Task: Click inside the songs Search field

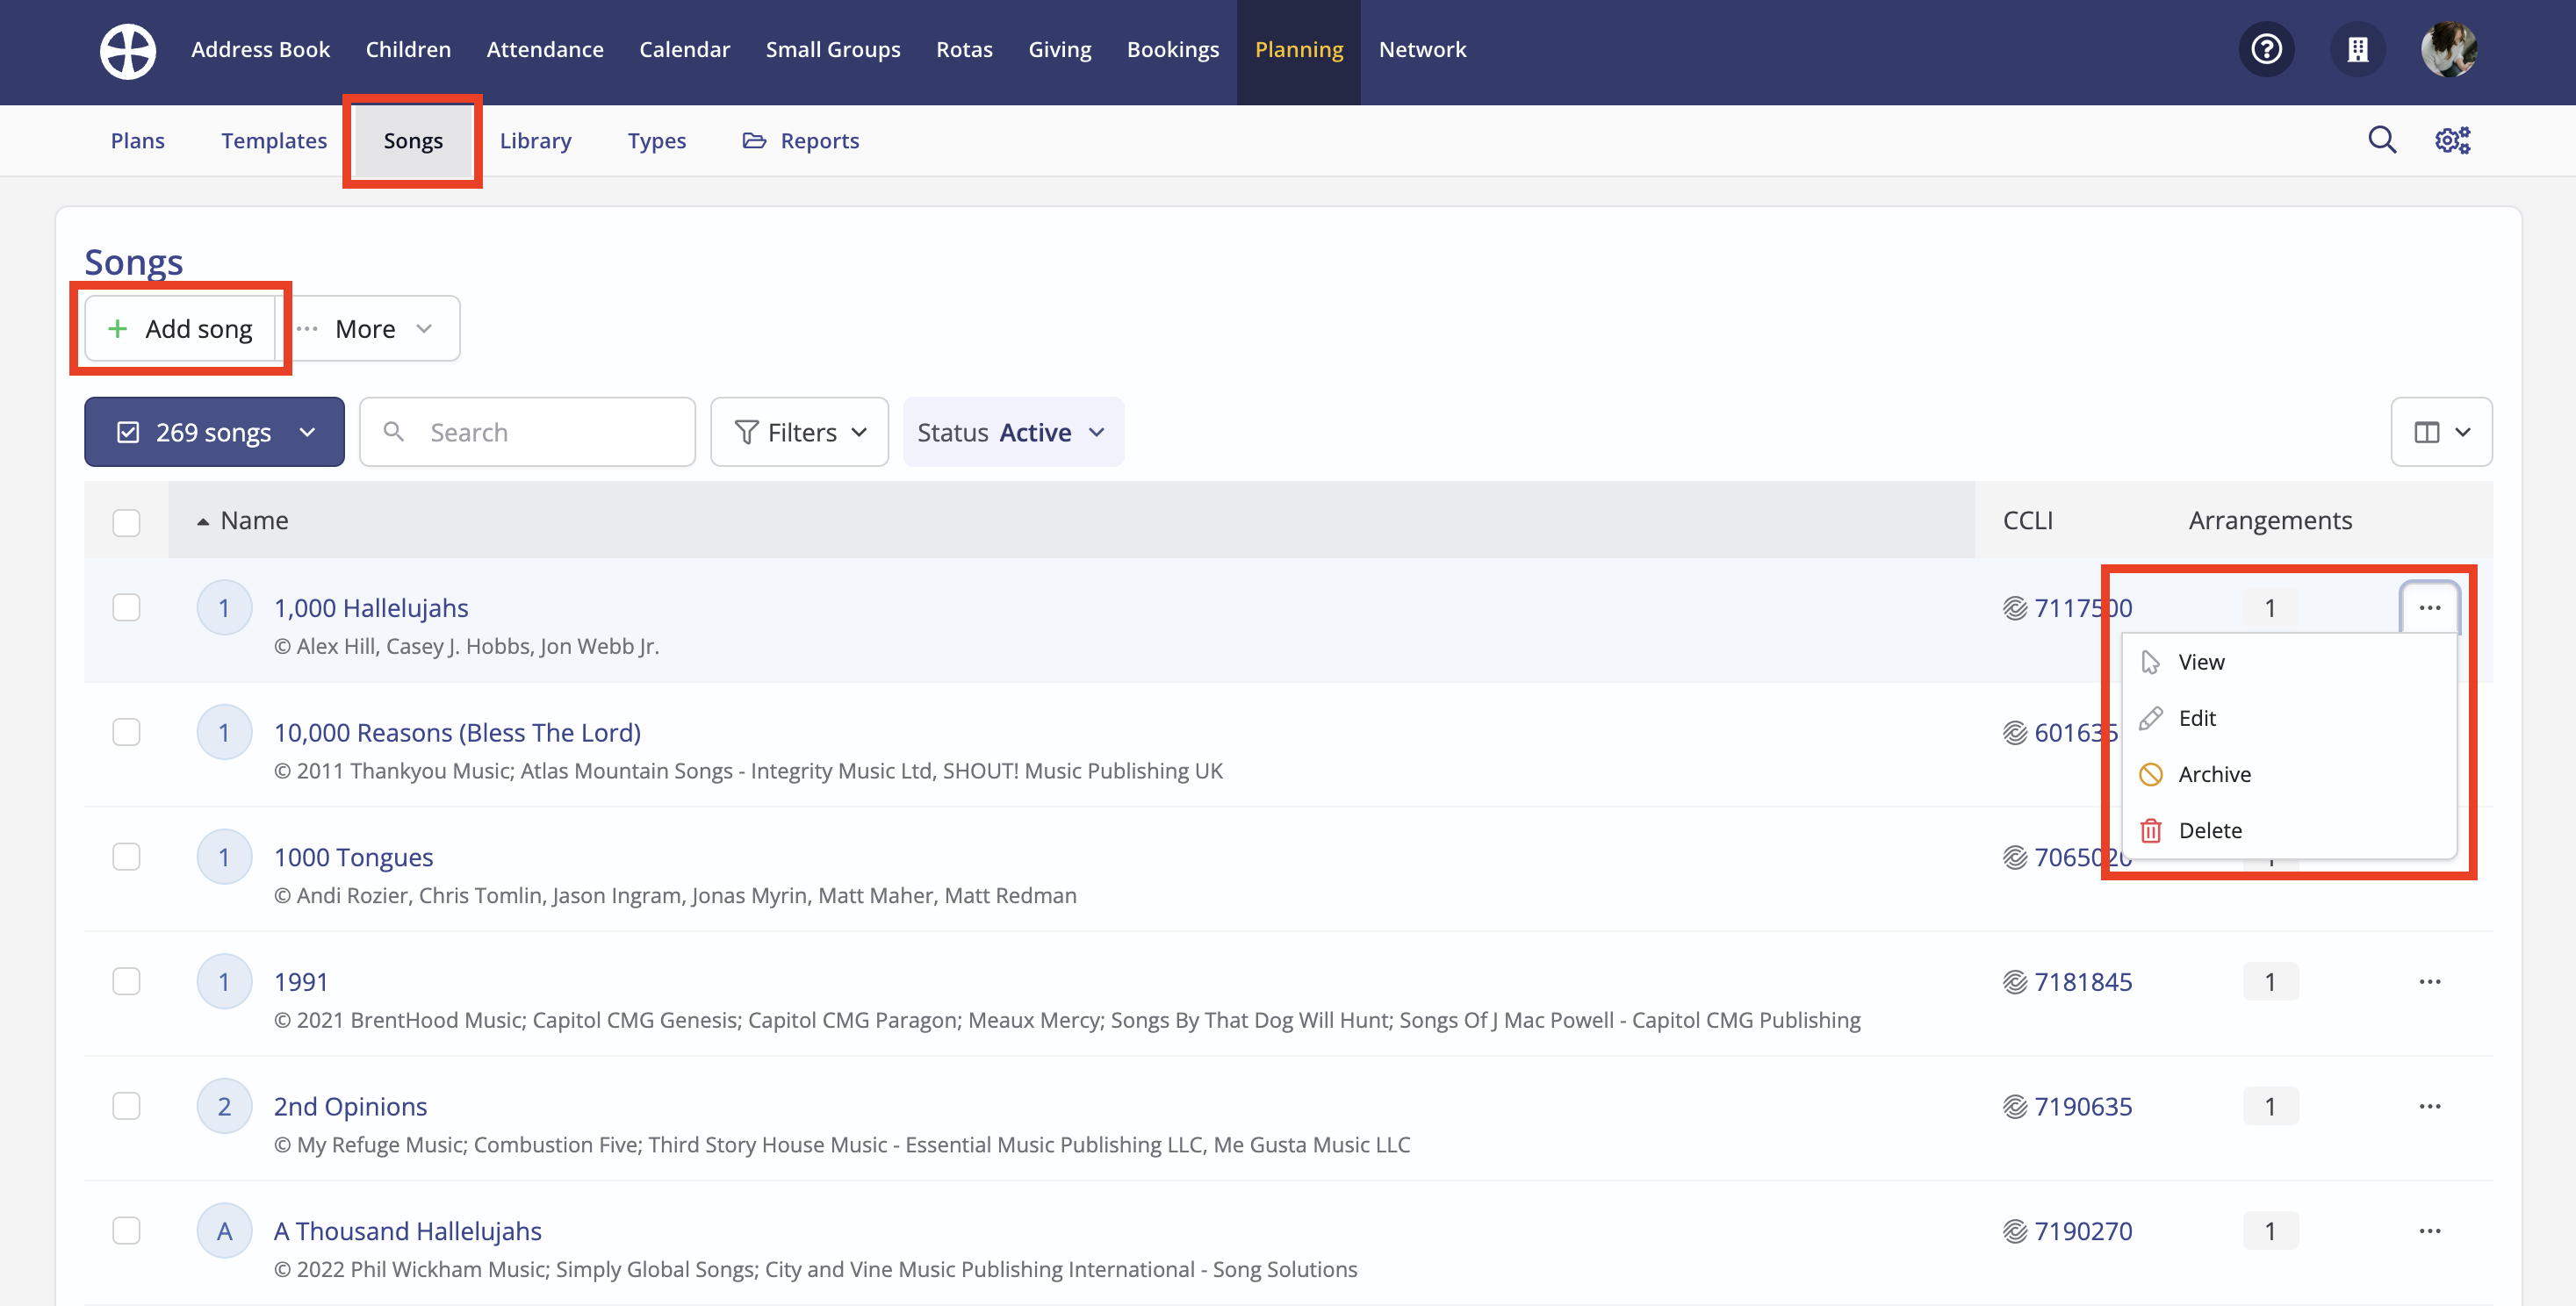Action: [x=527, y=432]
